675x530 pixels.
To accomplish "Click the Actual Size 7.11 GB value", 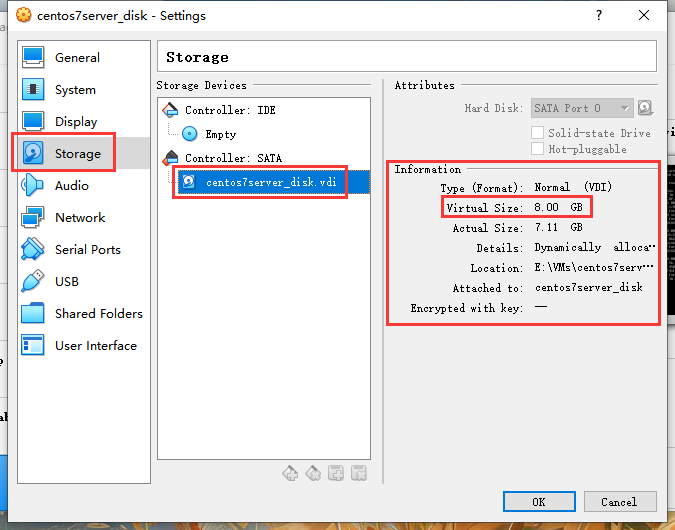I will tap(558, 227).
